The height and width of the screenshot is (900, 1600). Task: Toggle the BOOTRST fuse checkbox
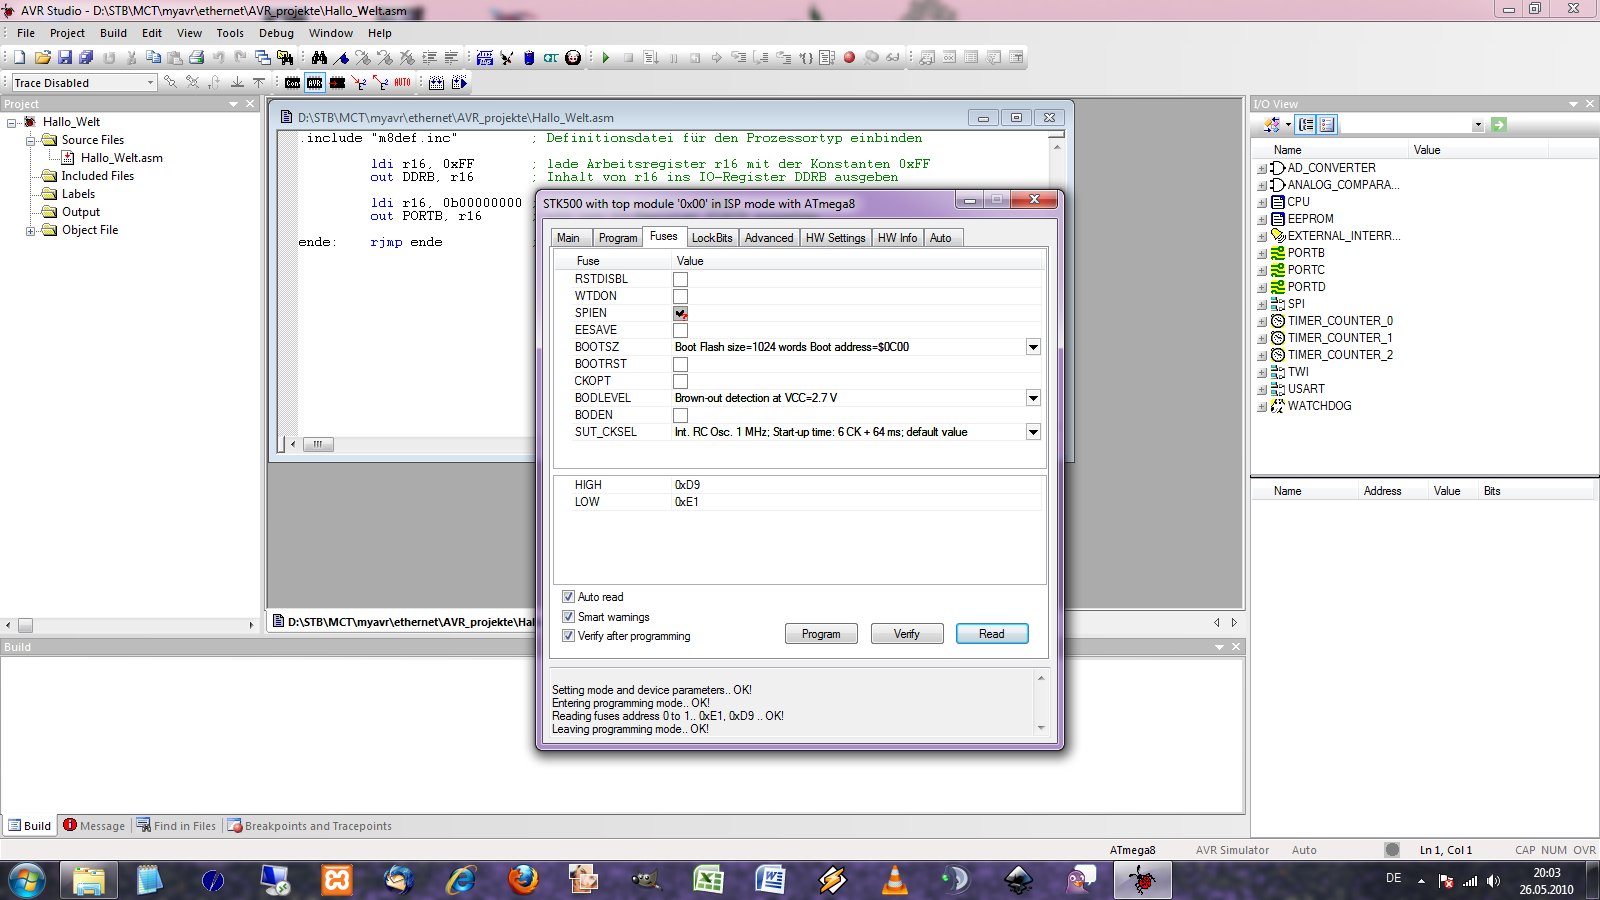680,364
